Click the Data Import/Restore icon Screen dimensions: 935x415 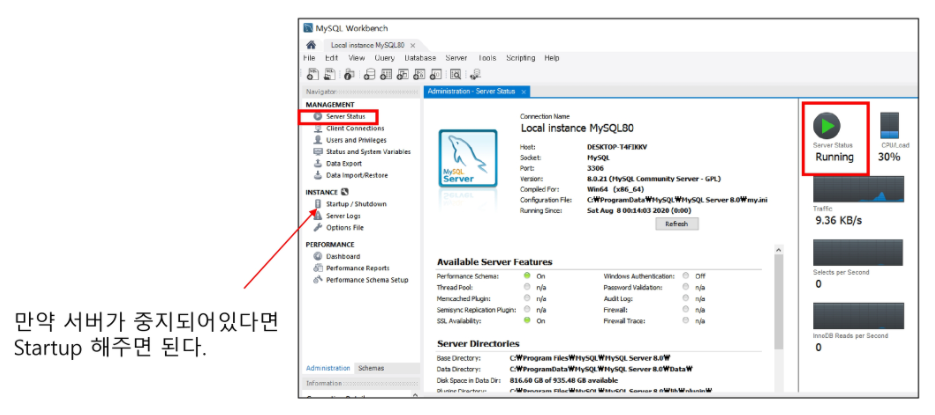(x=318, y=175)
